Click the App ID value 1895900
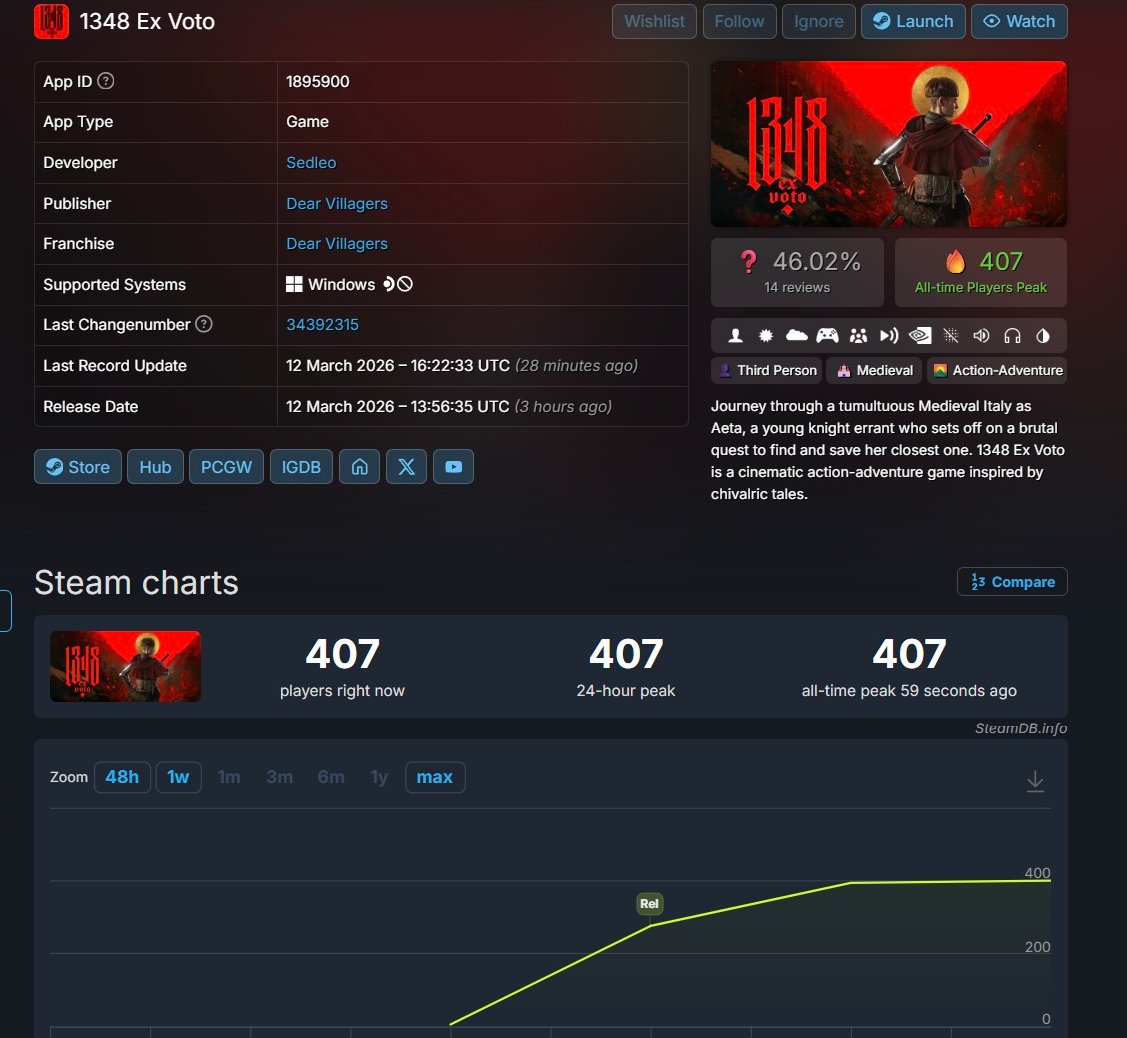Viewport: 1127px width, 1038px height. [x=318, y=81]
